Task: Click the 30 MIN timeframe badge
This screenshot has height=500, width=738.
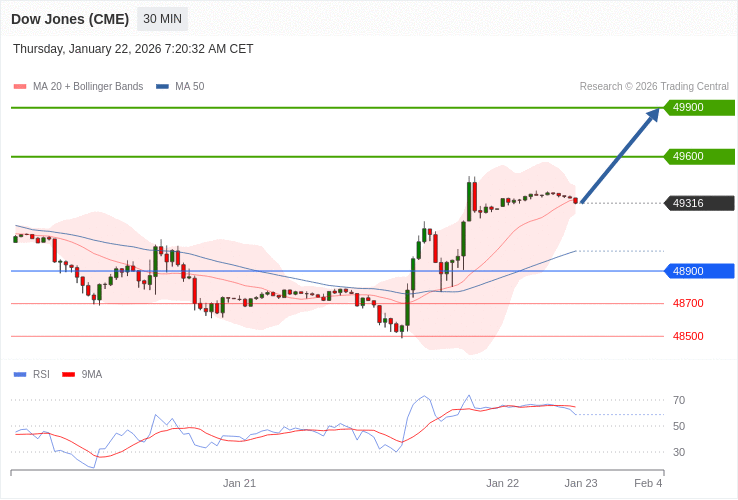Action: point(162,19)
